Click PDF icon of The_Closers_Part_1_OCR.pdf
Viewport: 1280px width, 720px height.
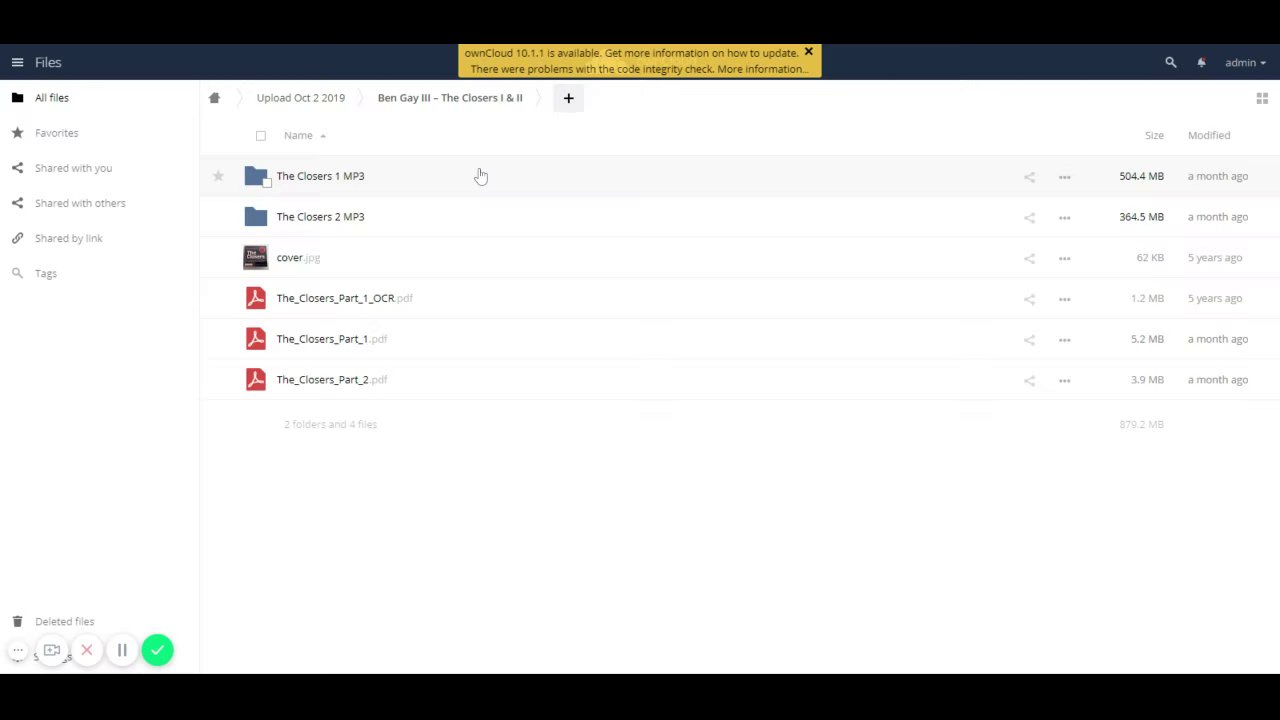(x=256, y=298)
